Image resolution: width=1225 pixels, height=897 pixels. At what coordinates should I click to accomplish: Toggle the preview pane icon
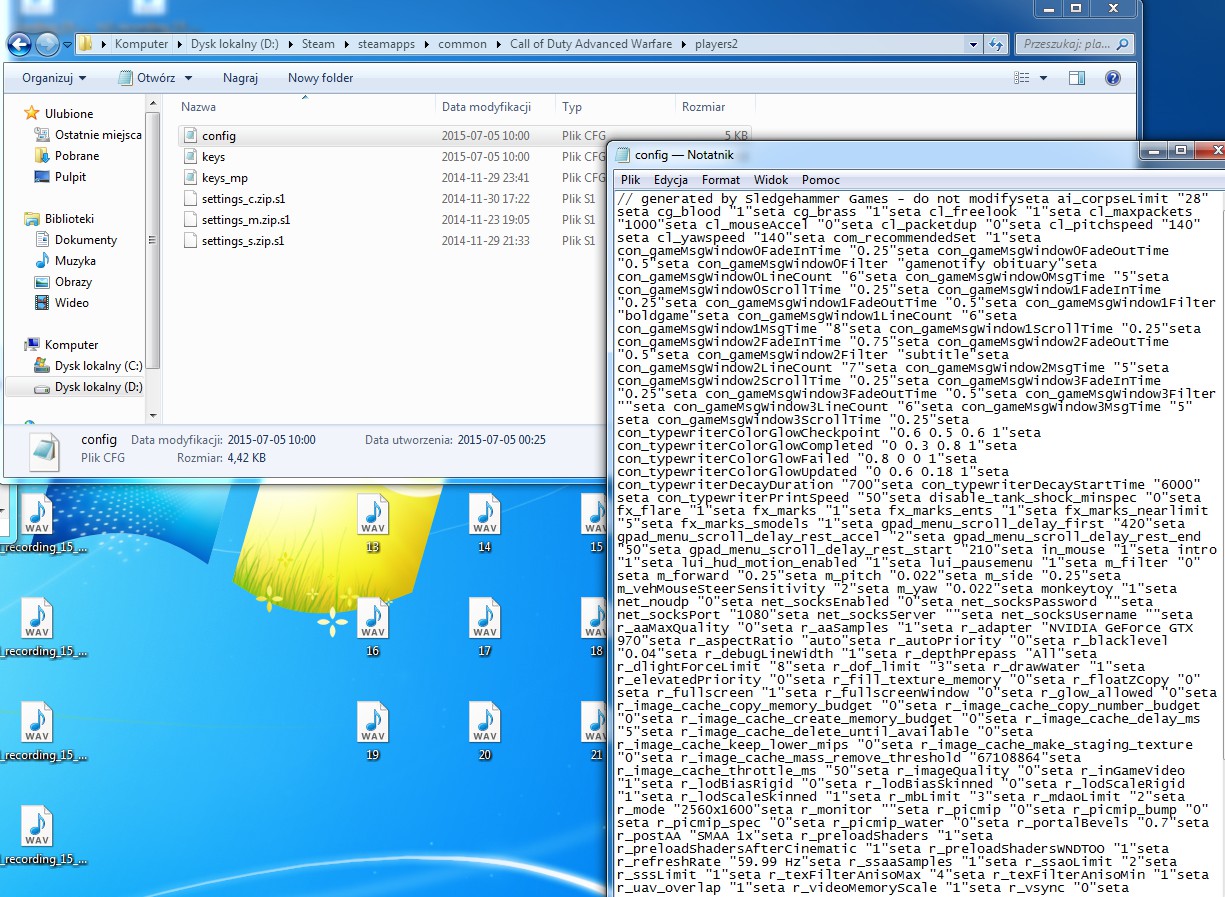pos(1077,78)
